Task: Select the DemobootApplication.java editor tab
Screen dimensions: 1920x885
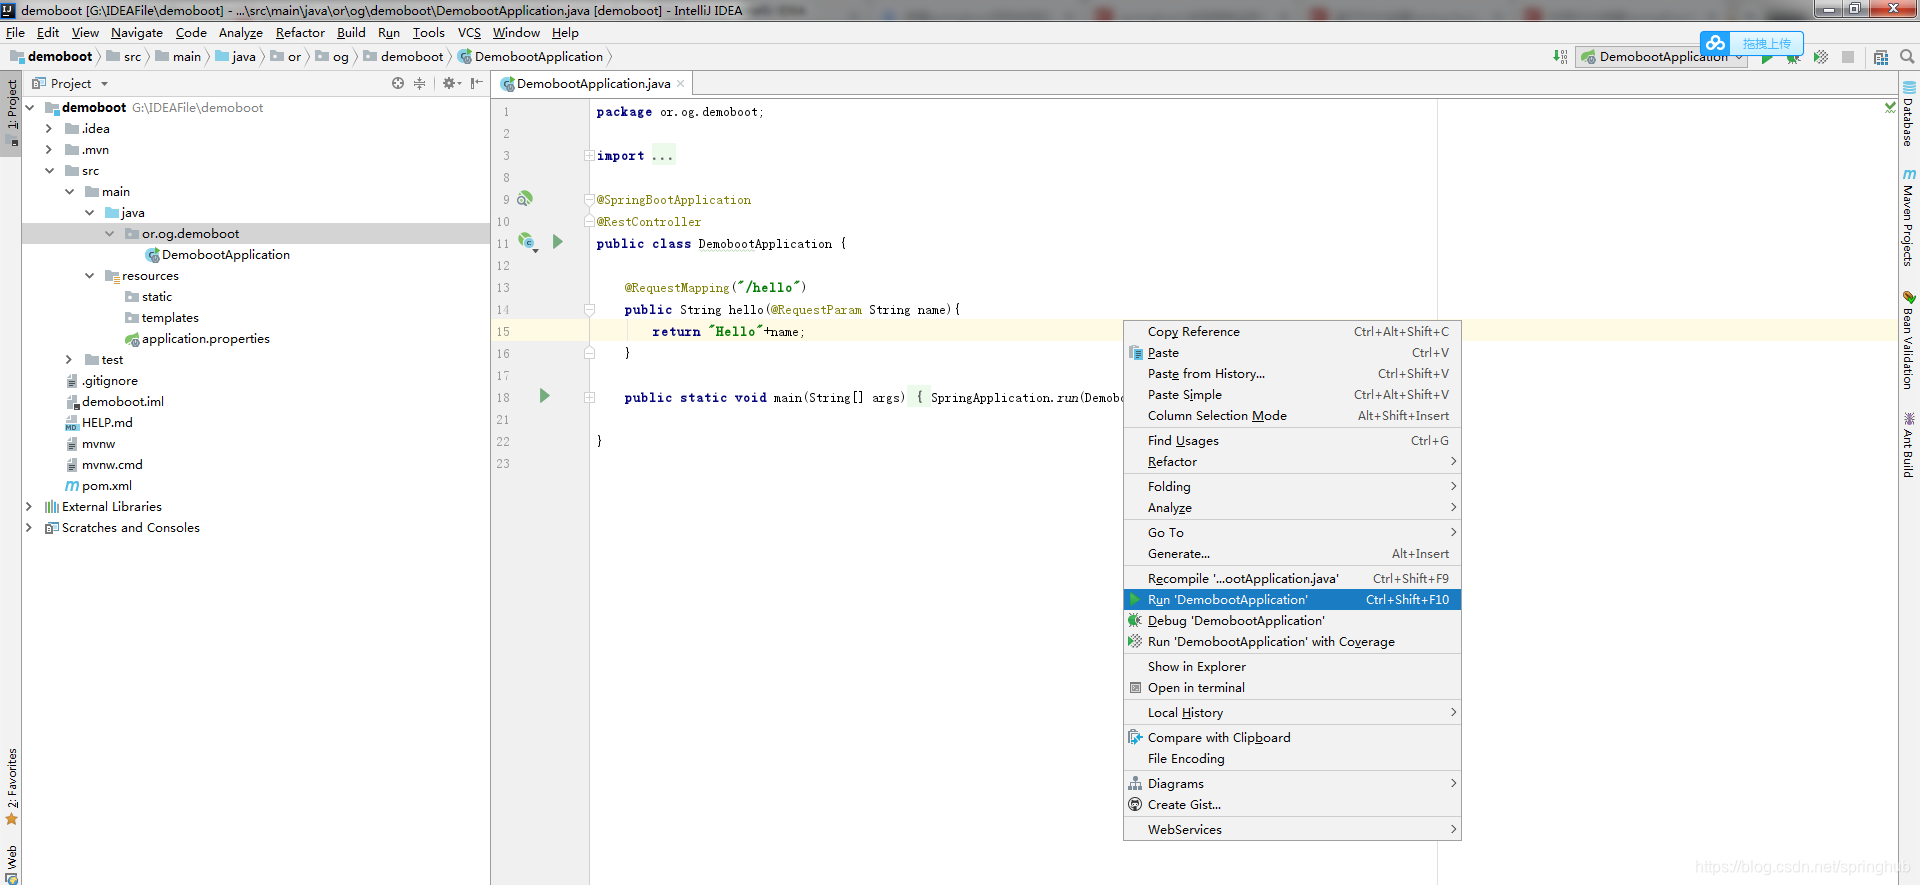Action: (x=592, y=84)
